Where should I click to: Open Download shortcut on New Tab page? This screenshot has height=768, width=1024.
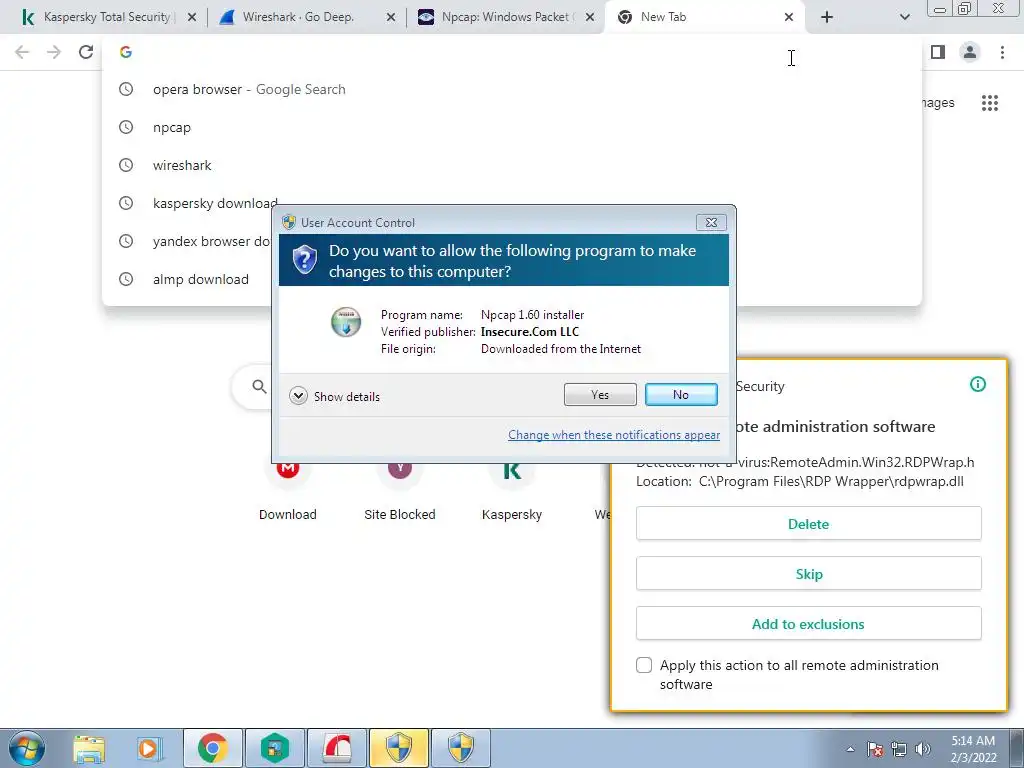pos(287,491)
